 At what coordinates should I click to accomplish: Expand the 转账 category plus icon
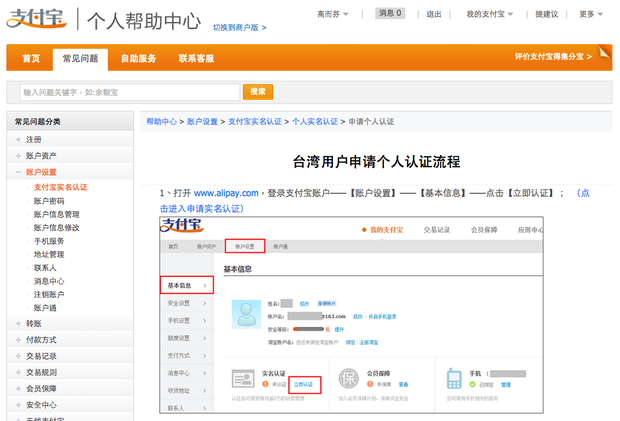point(18,323)
